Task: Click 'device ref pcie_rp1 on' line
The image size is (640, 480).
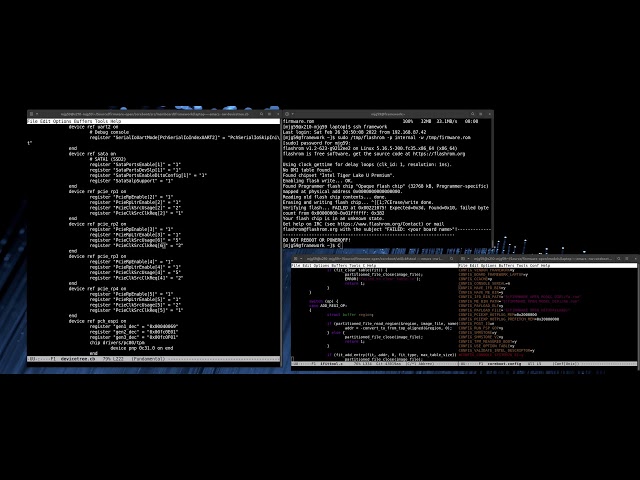Action: 97,191
